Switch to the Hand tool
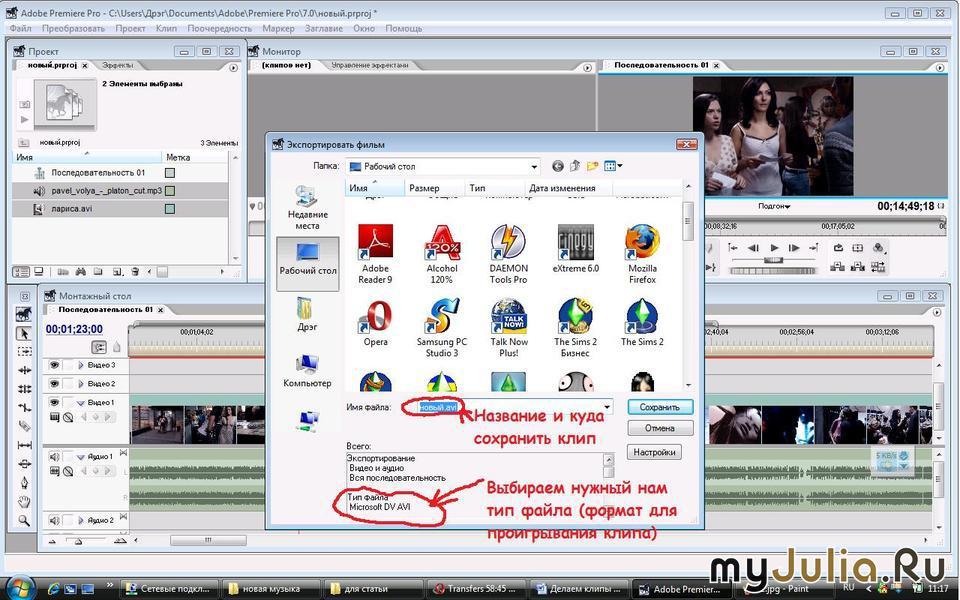 (x=24, y=501)
